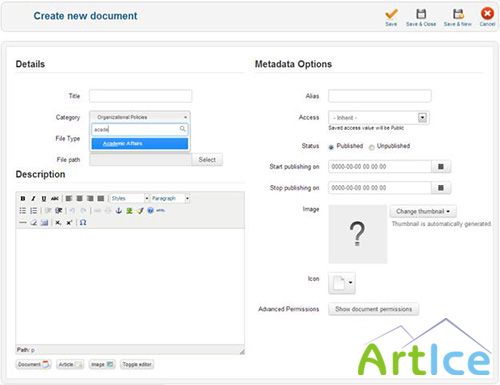500x385 pixels.
Task: Click Show document permissions button
Action: point(373,309)
